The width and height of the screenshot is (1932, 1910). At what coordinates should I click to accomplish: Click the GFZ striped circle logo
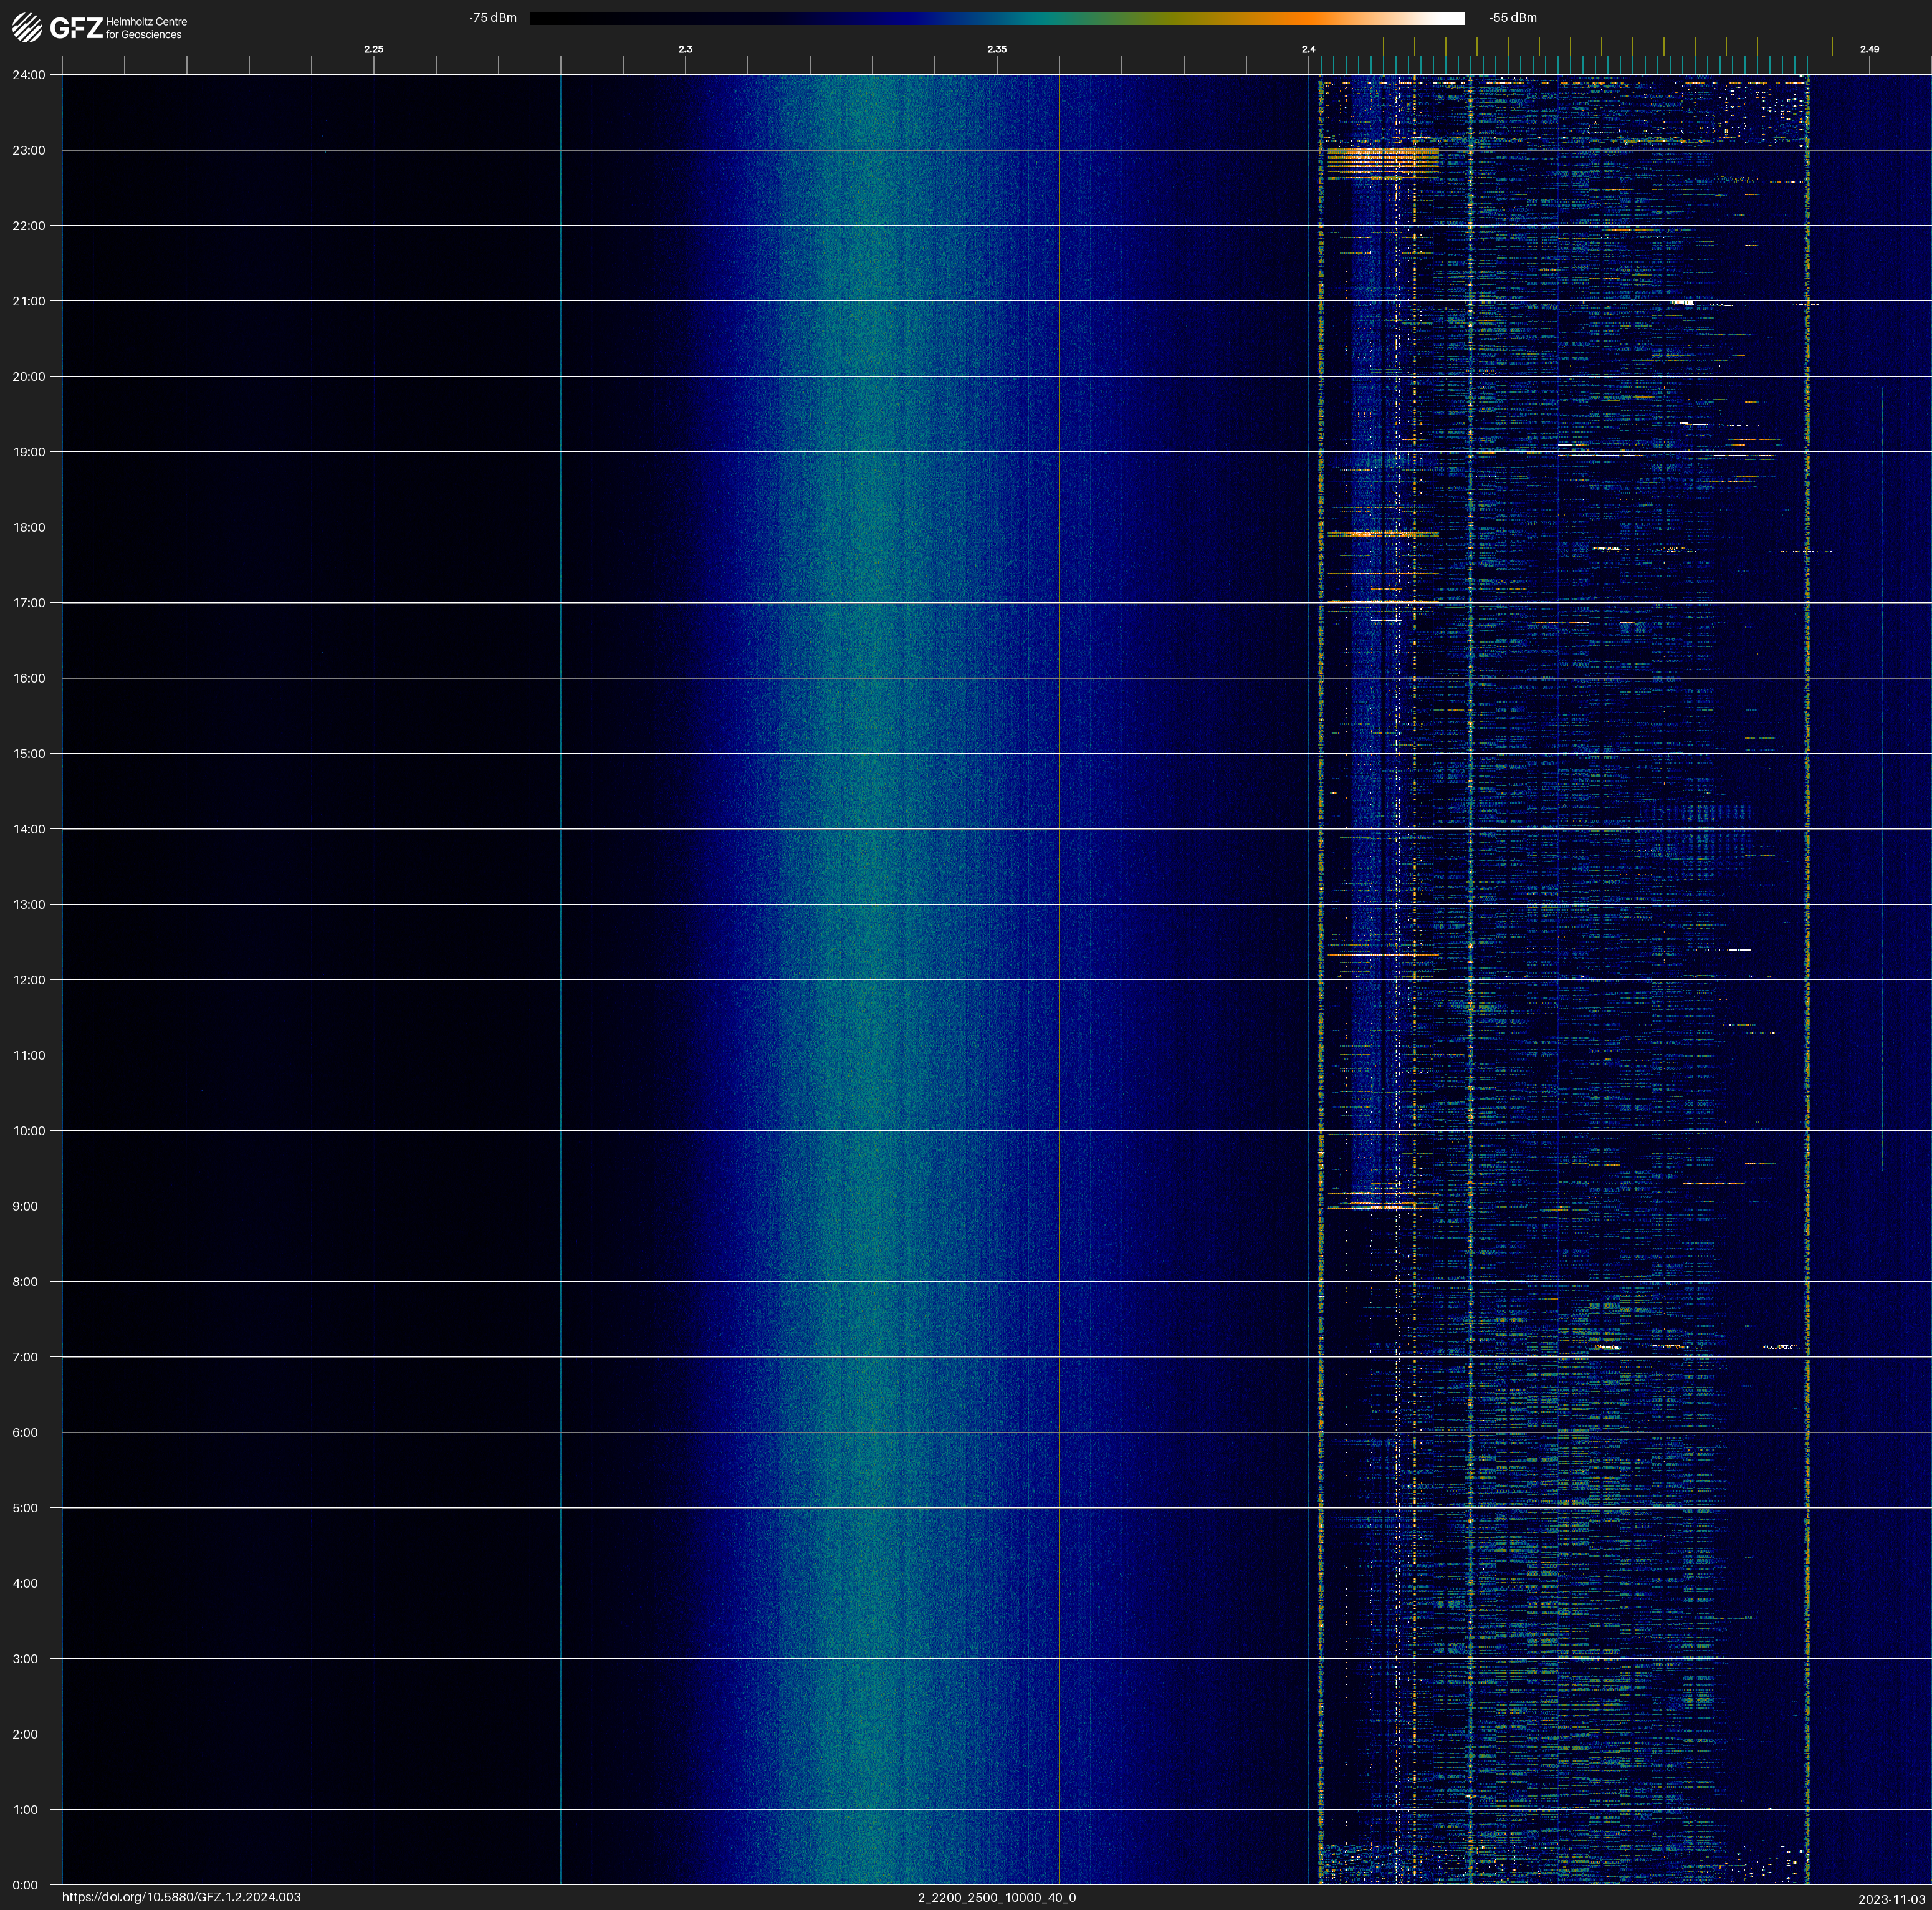(27, 27)
